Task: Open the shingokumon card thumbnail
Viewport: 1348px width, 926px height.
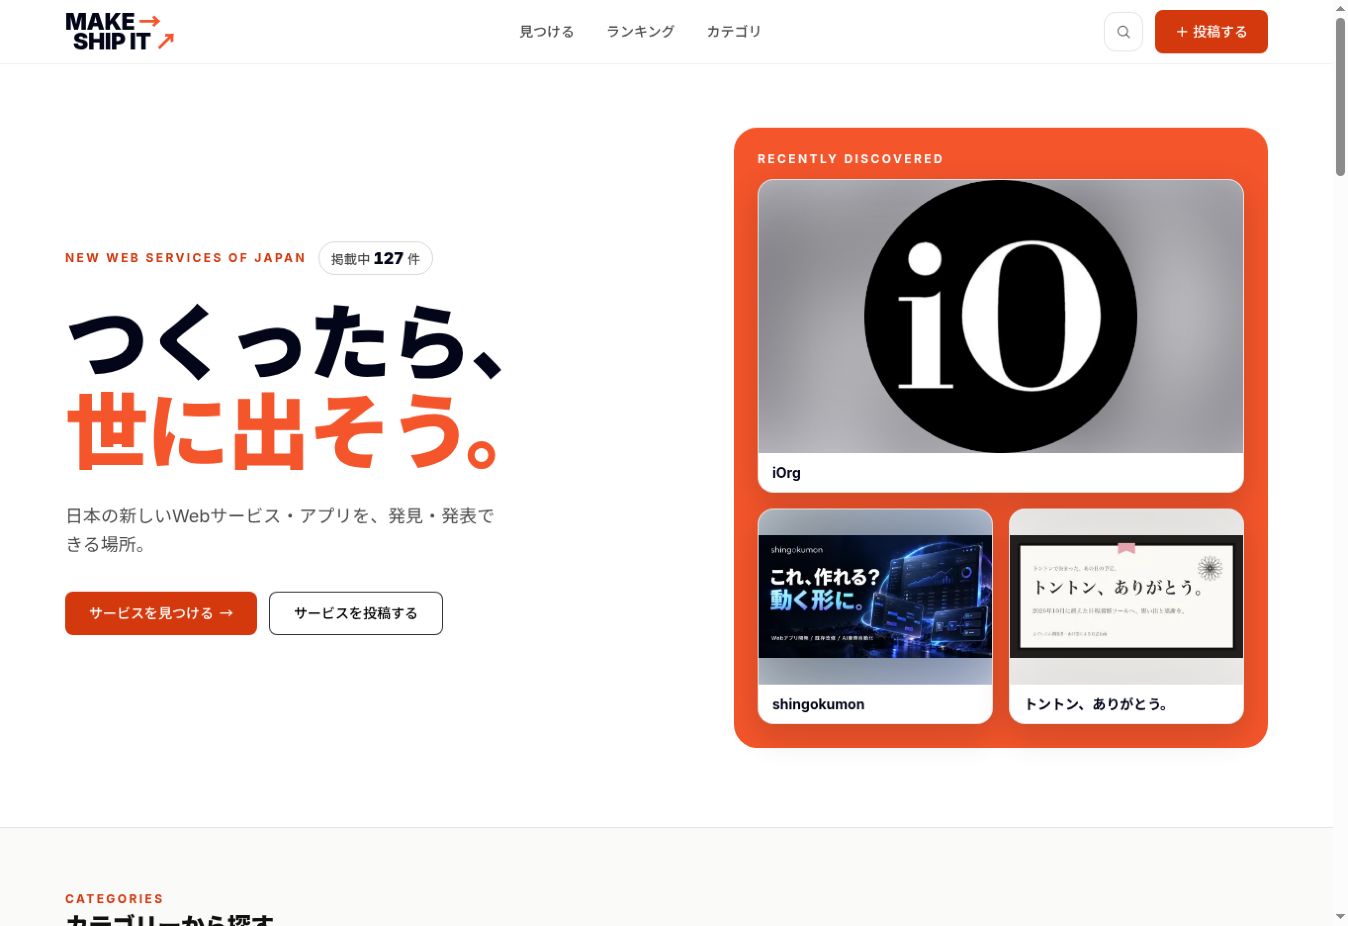Action: tap(875, 597)
